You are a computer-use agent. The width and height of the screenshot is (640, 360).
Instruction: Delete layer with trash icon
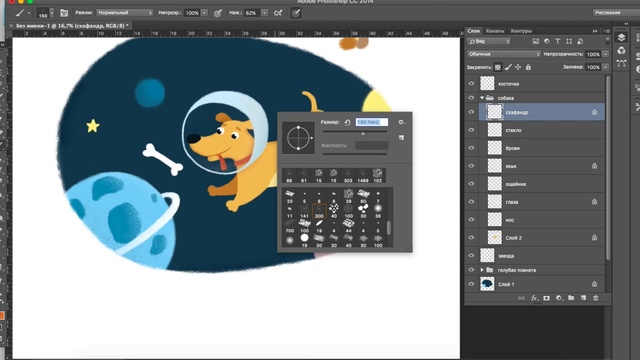596,298
